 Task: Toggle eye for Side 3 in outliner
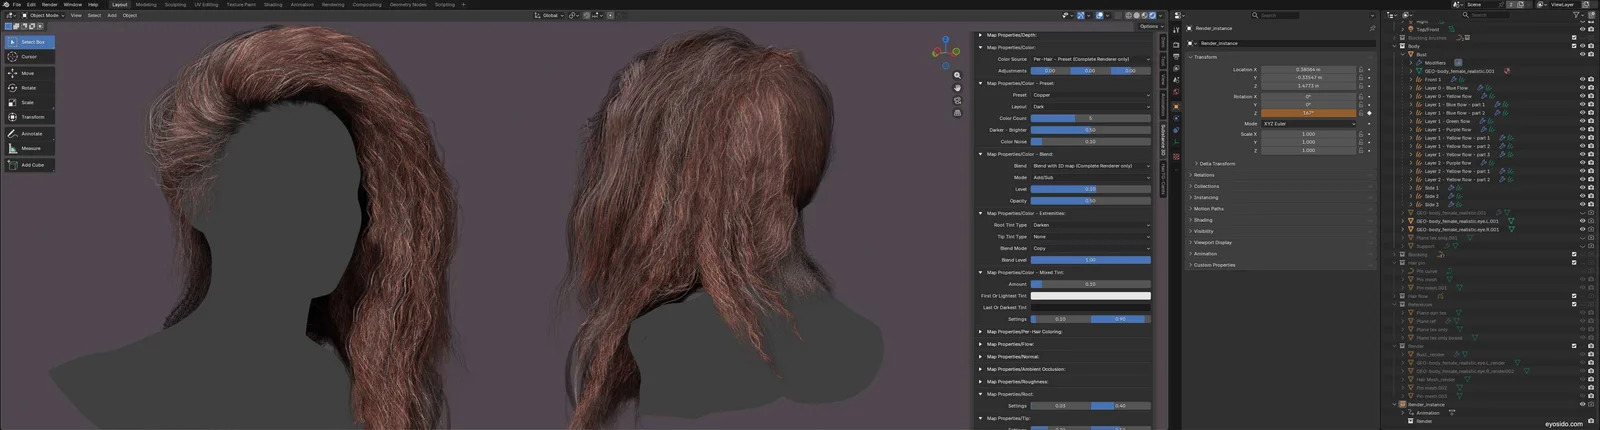[x=1582, y=204]
